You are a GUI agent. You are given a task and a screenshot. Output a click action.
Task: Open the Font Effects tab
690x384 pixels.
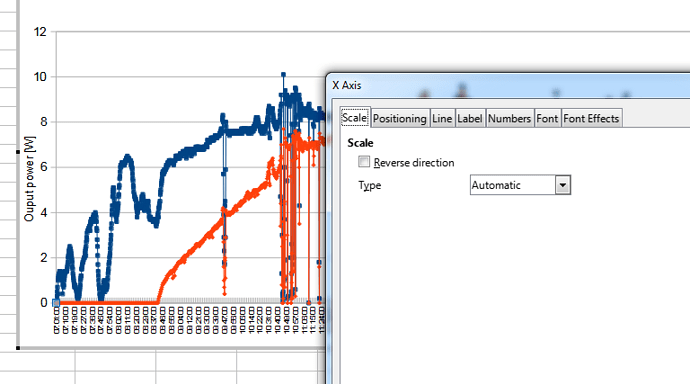point(591,119)
